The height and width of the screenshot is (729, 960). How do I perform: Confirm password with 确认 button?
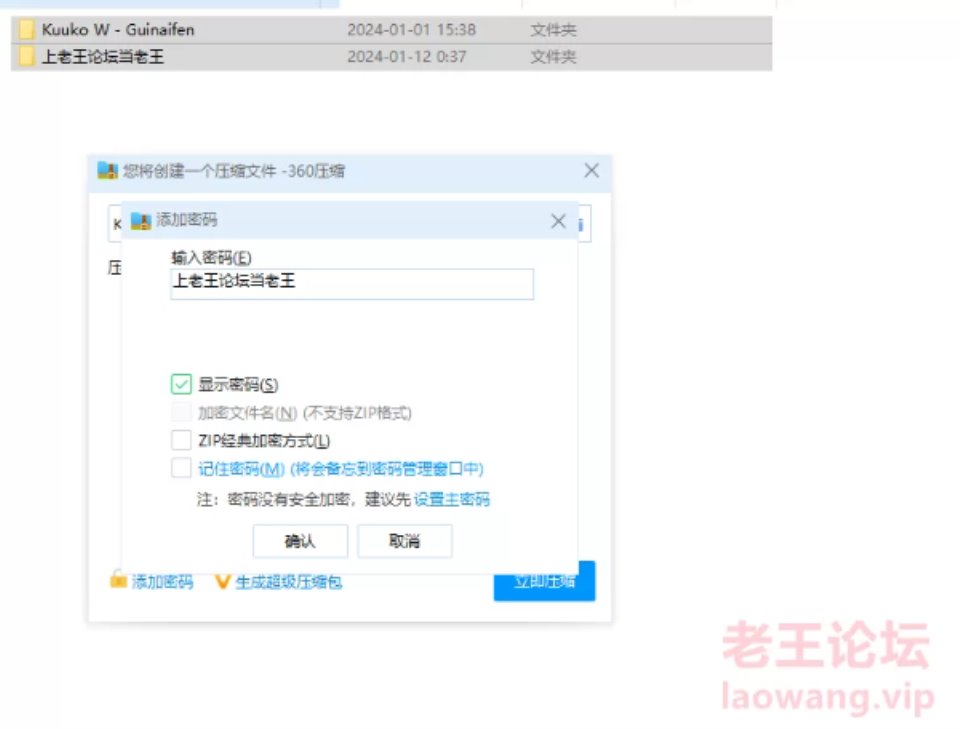300,541
